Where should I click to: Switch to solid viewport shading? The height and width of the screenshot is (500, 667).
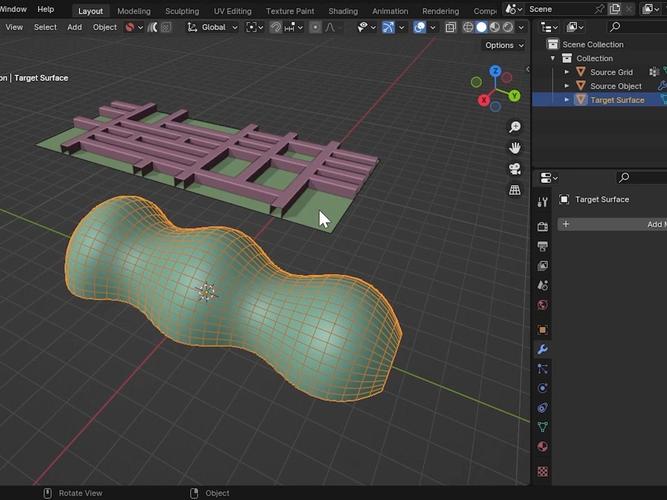tap(481, 27)
